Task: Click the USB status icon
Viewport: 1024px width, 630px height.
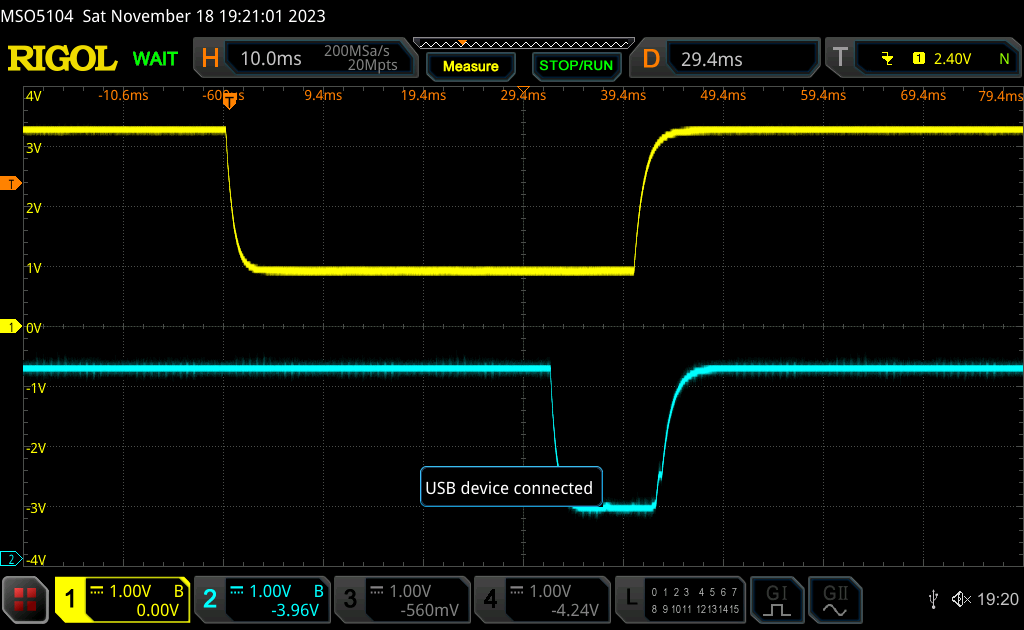Action: (933, 599)
